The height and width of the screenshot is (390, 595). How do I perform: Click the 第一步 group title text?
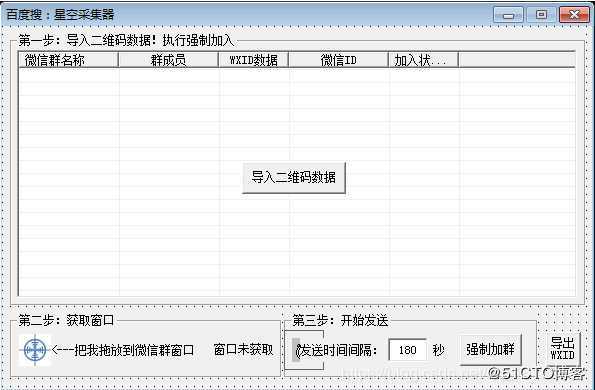pyautogui.click(x=126, y=40)
